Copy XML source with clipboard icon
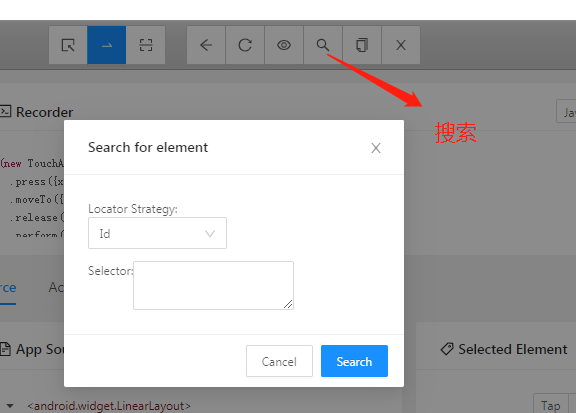The image size is (576, 413). (x=362, y=45)
